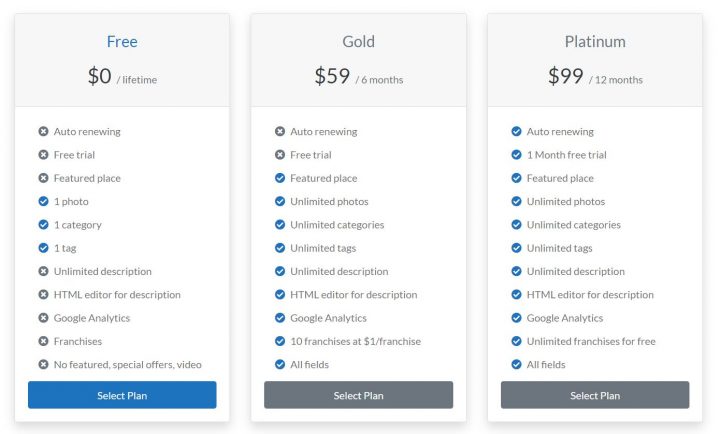Screen dimensions: 720x434
Task: Click the check icon next to 1 photo
Action: click(x=43, y=201)
